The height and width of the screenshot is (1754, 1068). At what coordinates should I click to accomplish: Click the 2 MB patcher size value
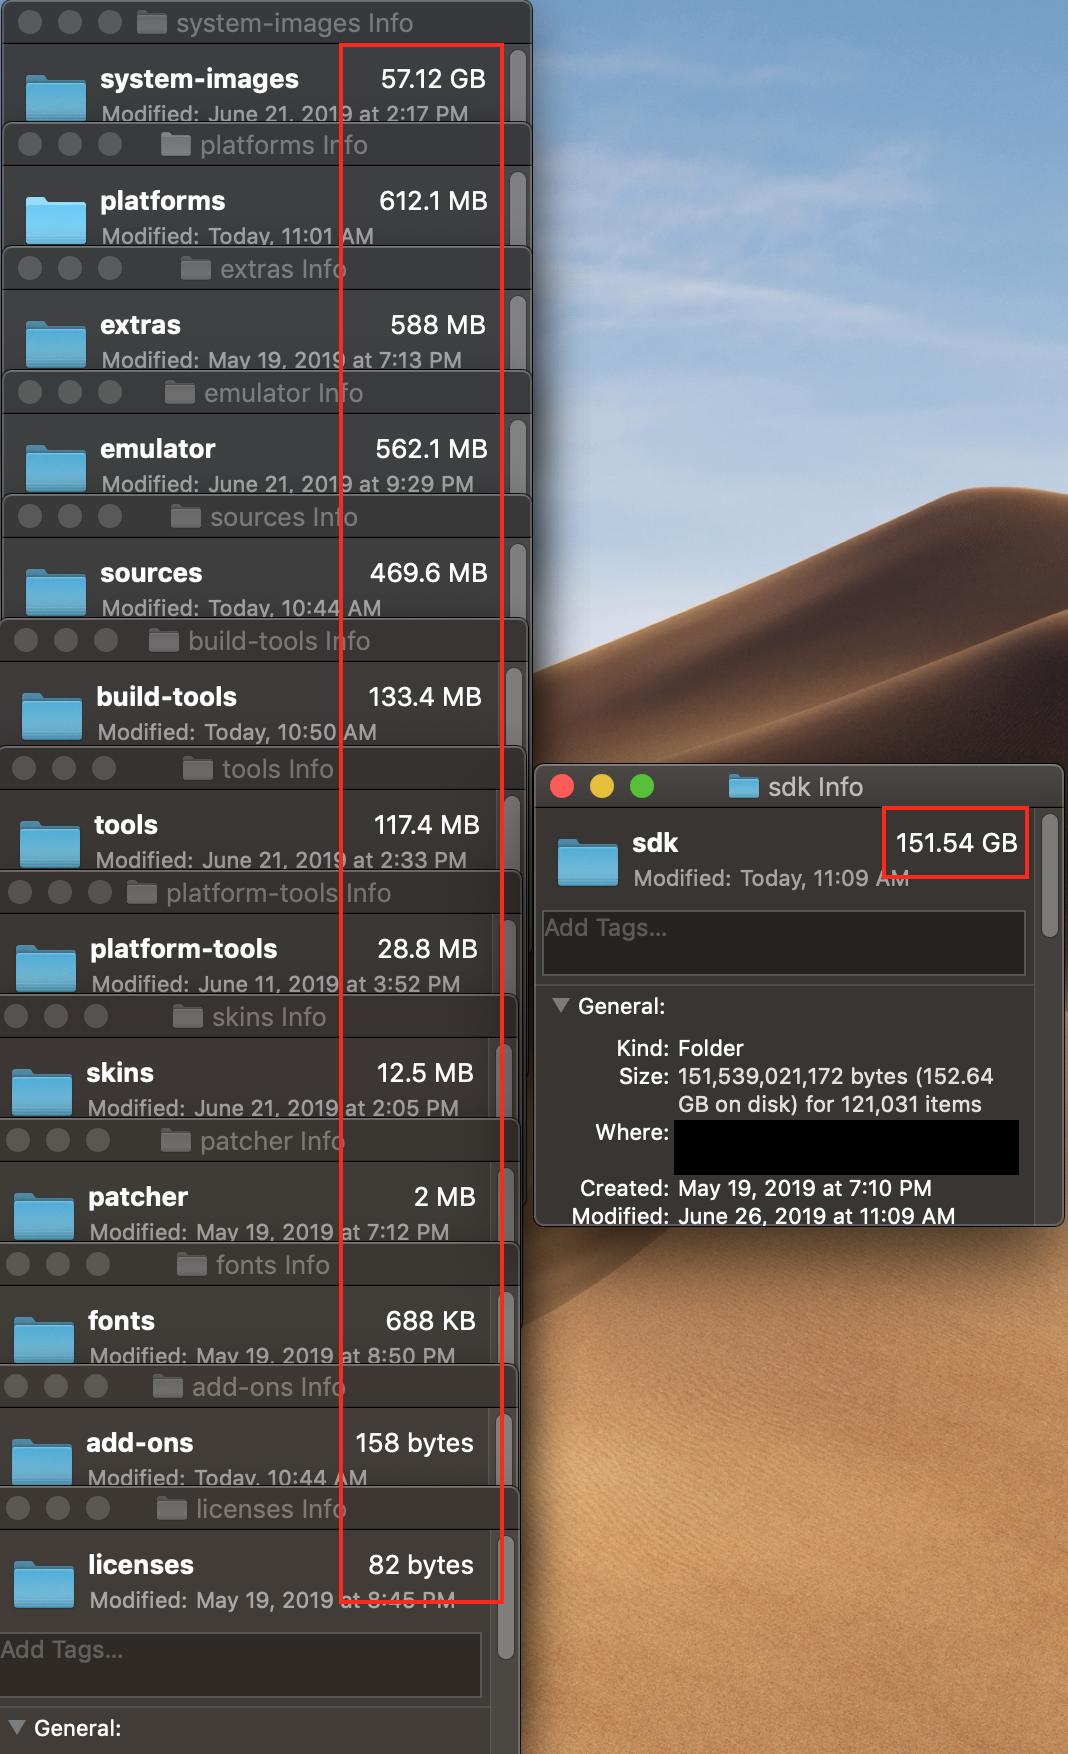click(445, 1197)
